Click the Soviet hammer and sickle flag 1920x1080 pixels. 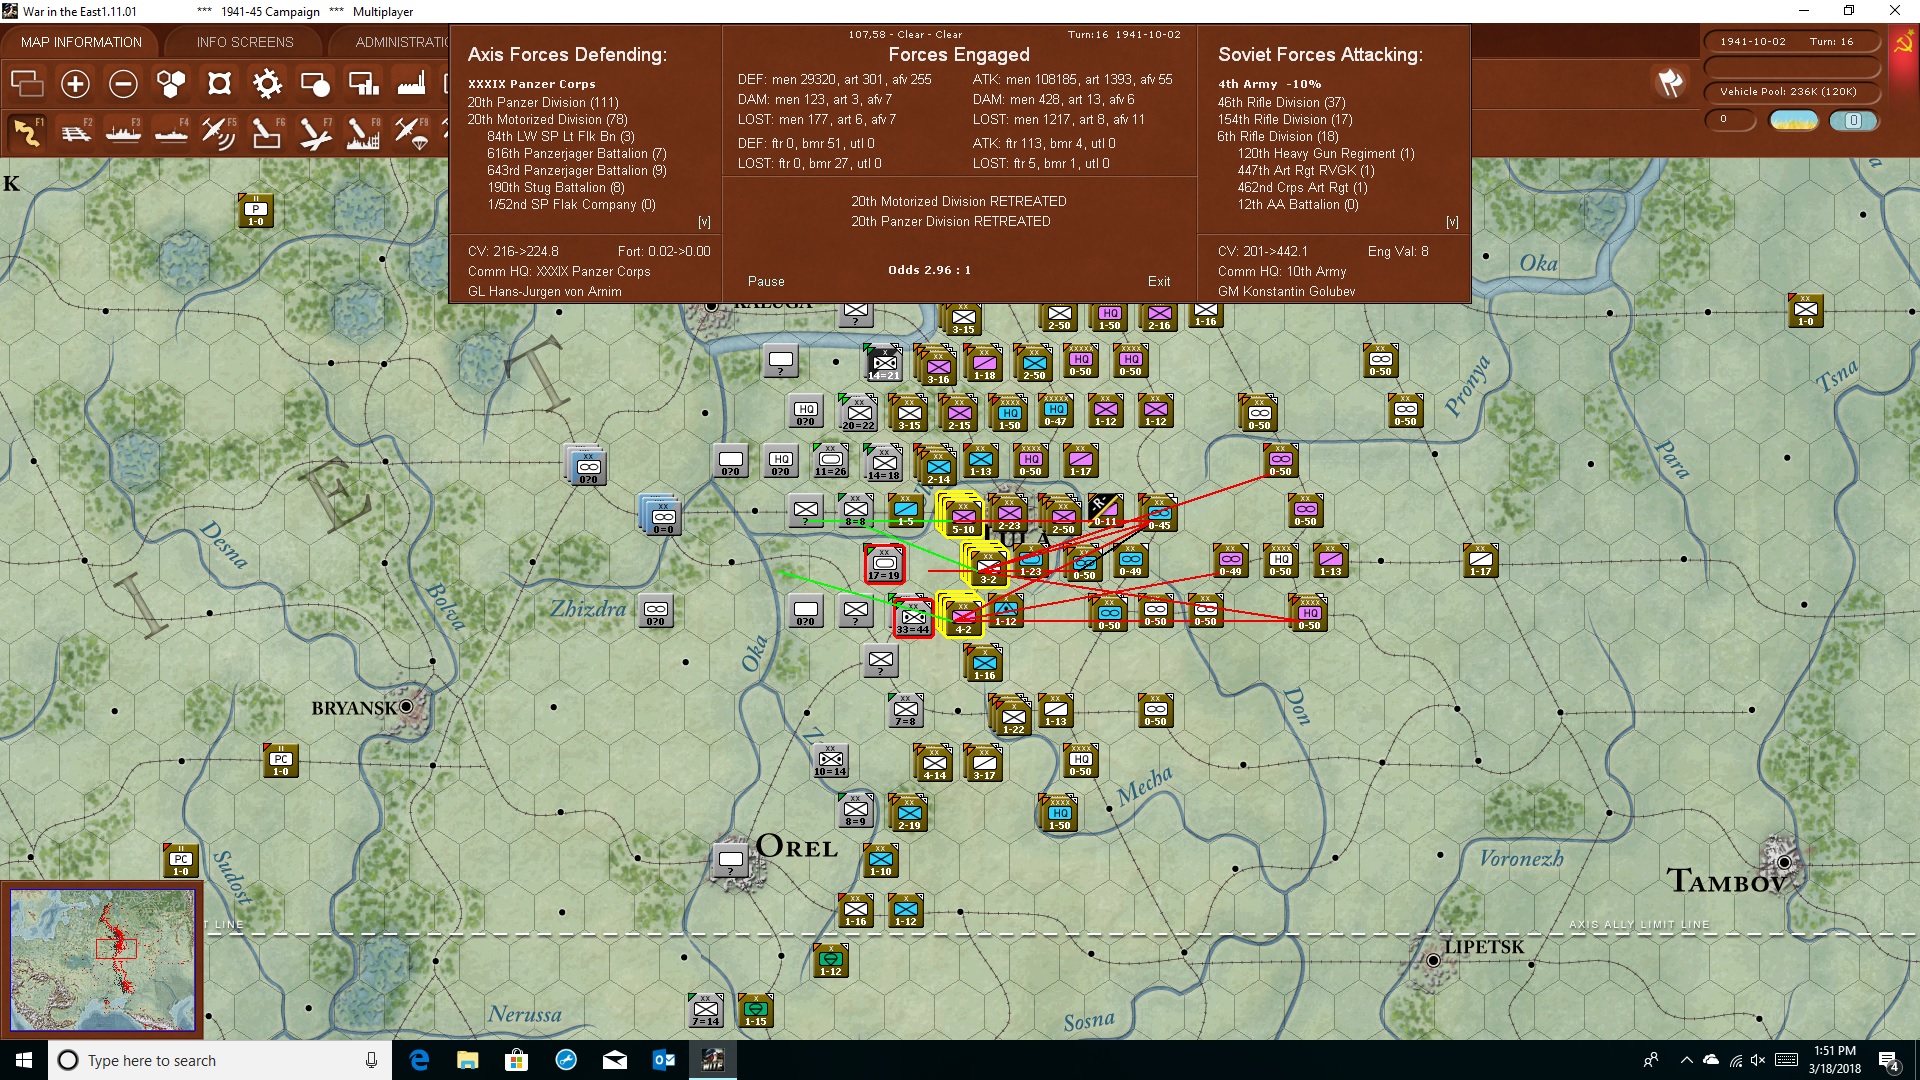(1903, 43)
